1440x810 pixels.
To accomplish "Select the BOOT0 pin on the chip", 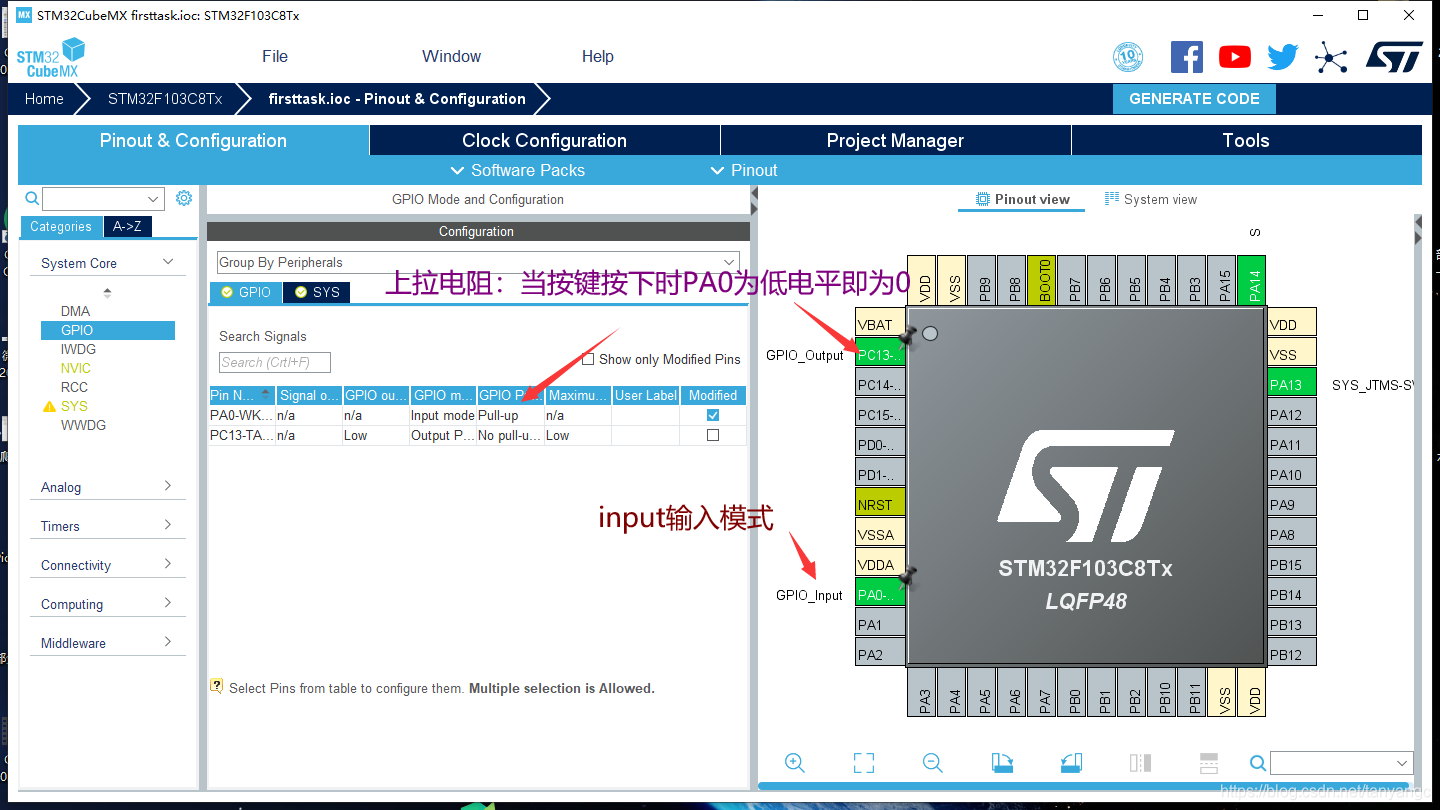I will click(x=1042, y=280).
